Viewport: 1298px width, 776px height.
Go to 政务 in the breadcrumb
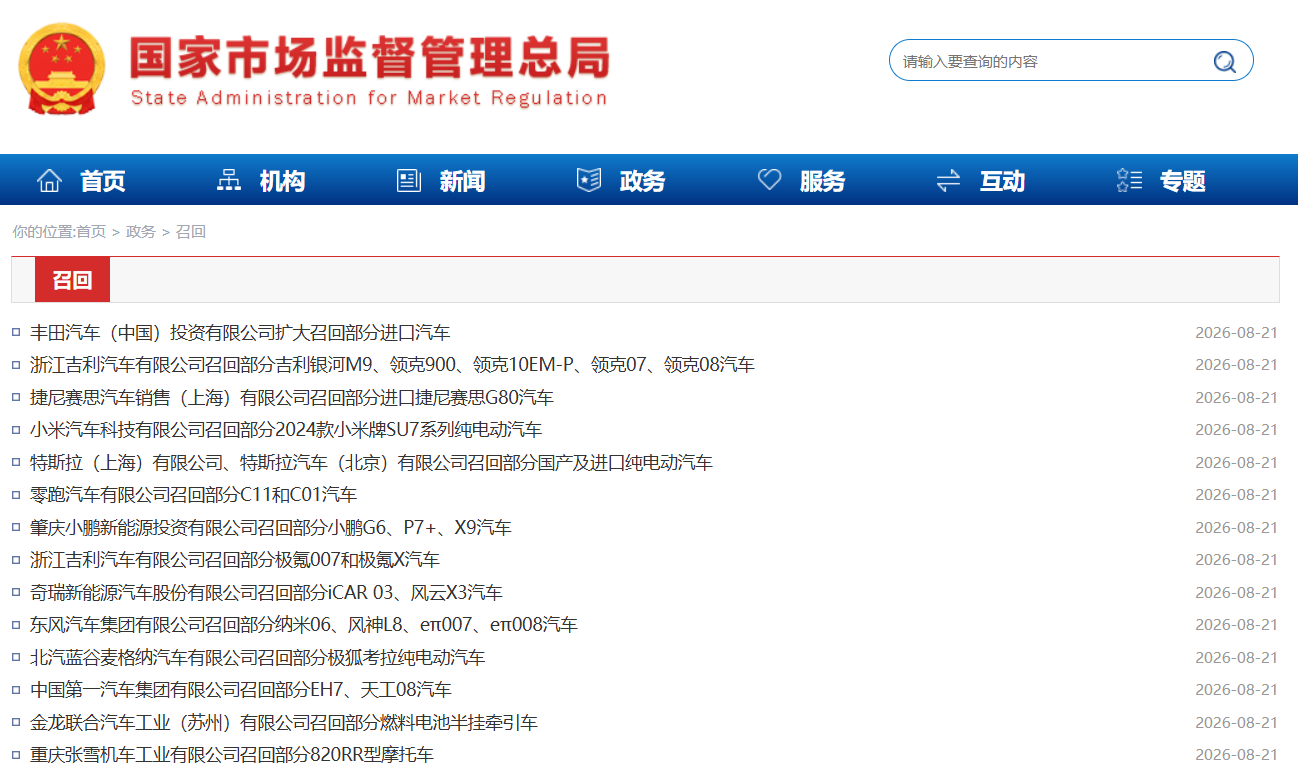pos(141,232)
